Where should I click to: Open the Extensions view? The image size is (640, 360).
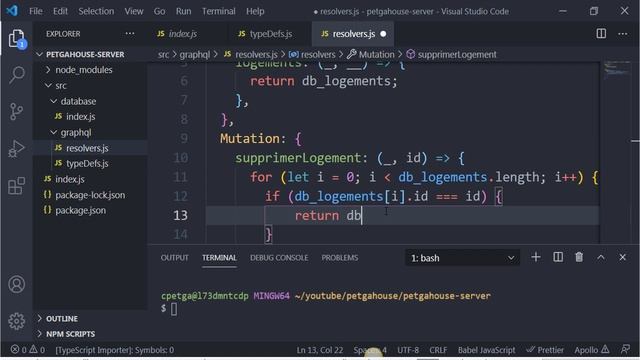17,186
